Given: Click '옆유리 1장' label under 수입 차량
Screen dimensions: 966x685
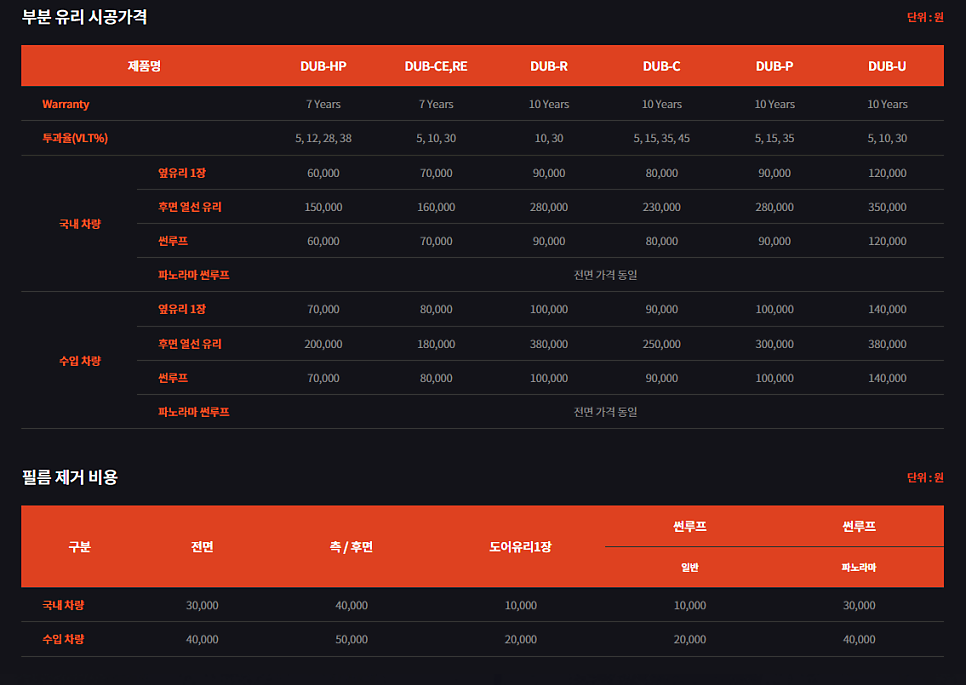Looking at the screenshot, I should [182, 309].
